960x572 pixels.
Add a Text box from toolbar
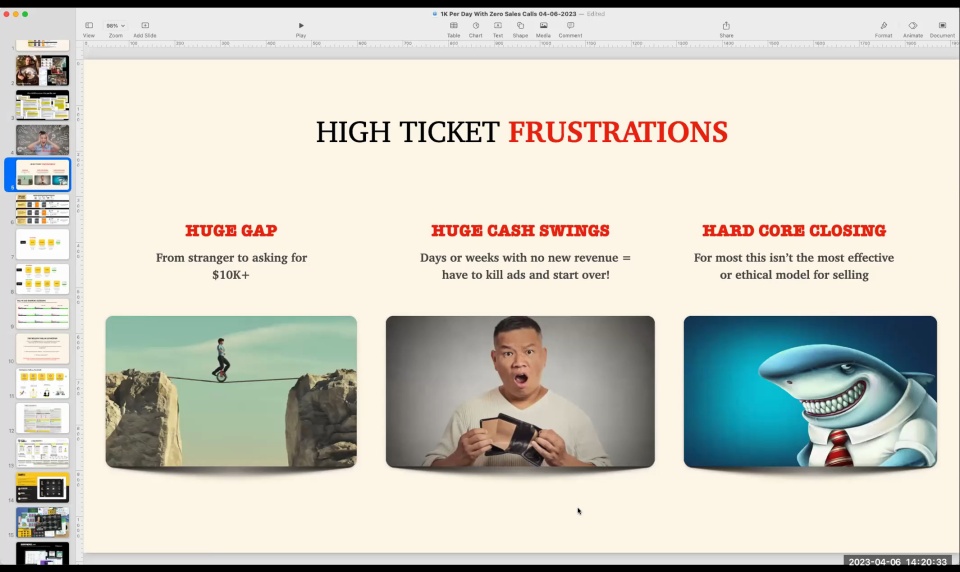[x=498, y=29]
